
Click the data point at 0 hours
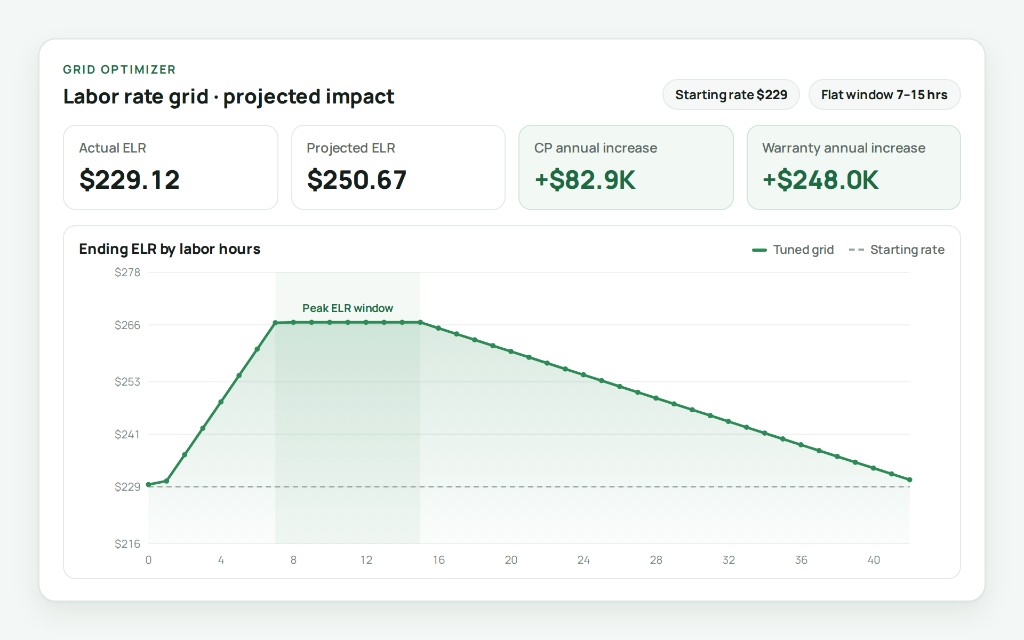coord(149,485)
